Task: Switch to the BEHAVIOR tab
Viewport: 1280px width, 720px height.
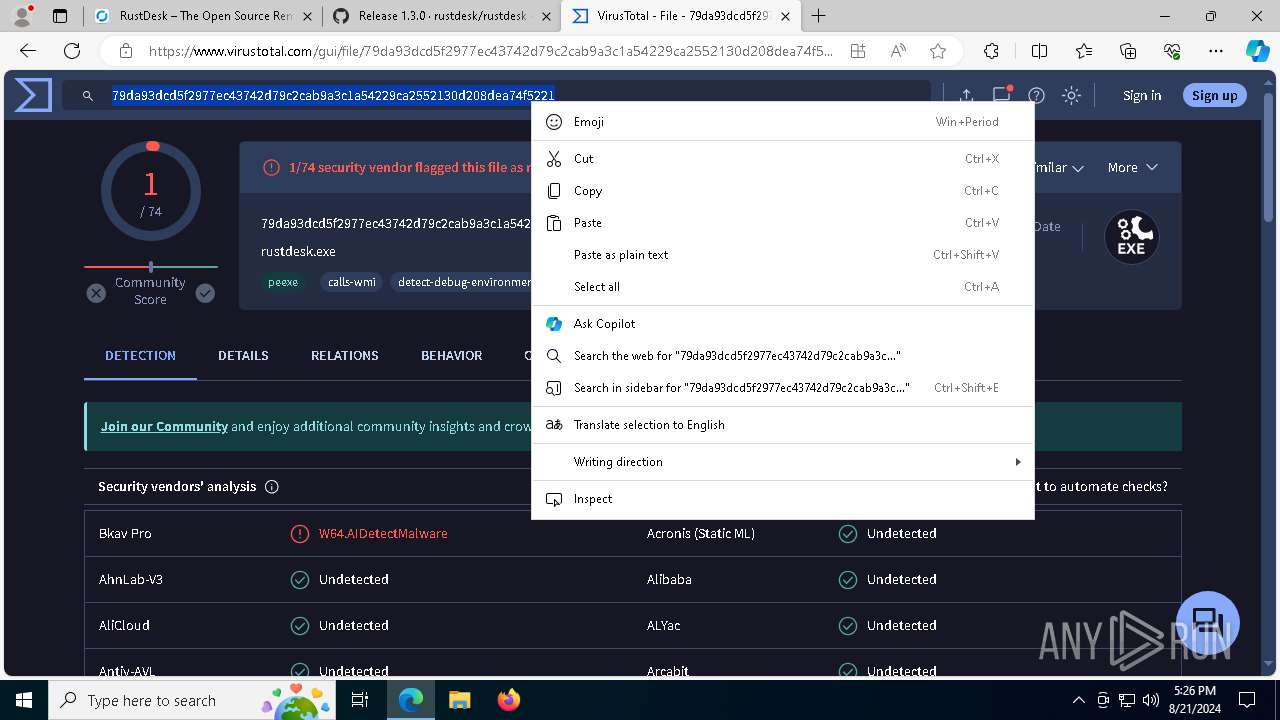Action: pyautogui.click(x=451, y=355)
